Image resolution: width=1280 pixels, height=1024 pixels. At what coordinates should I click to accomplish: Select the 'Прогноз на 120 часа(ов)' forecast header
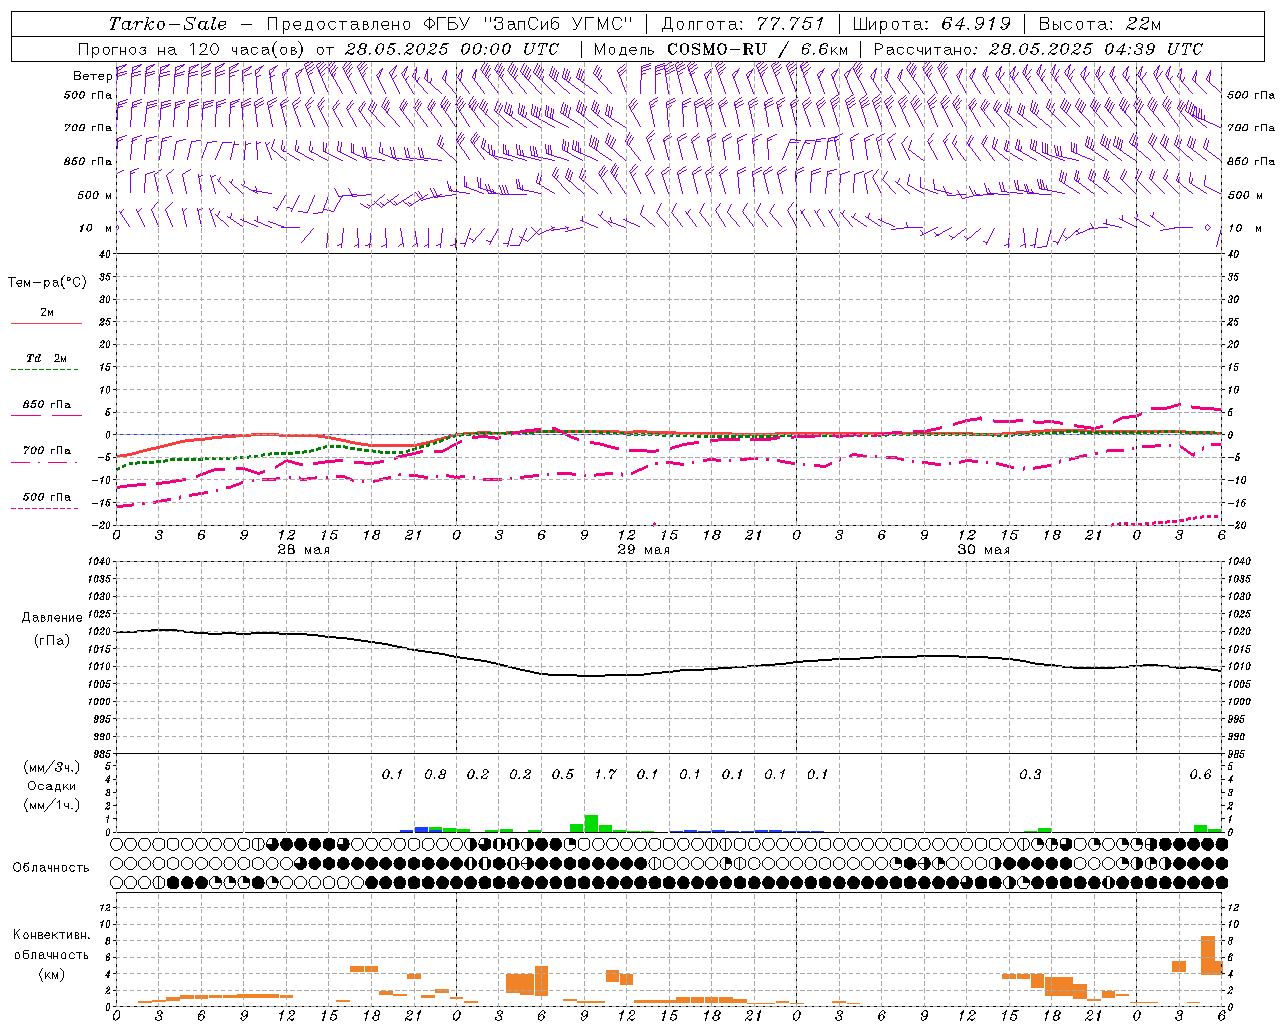[192, 49]
